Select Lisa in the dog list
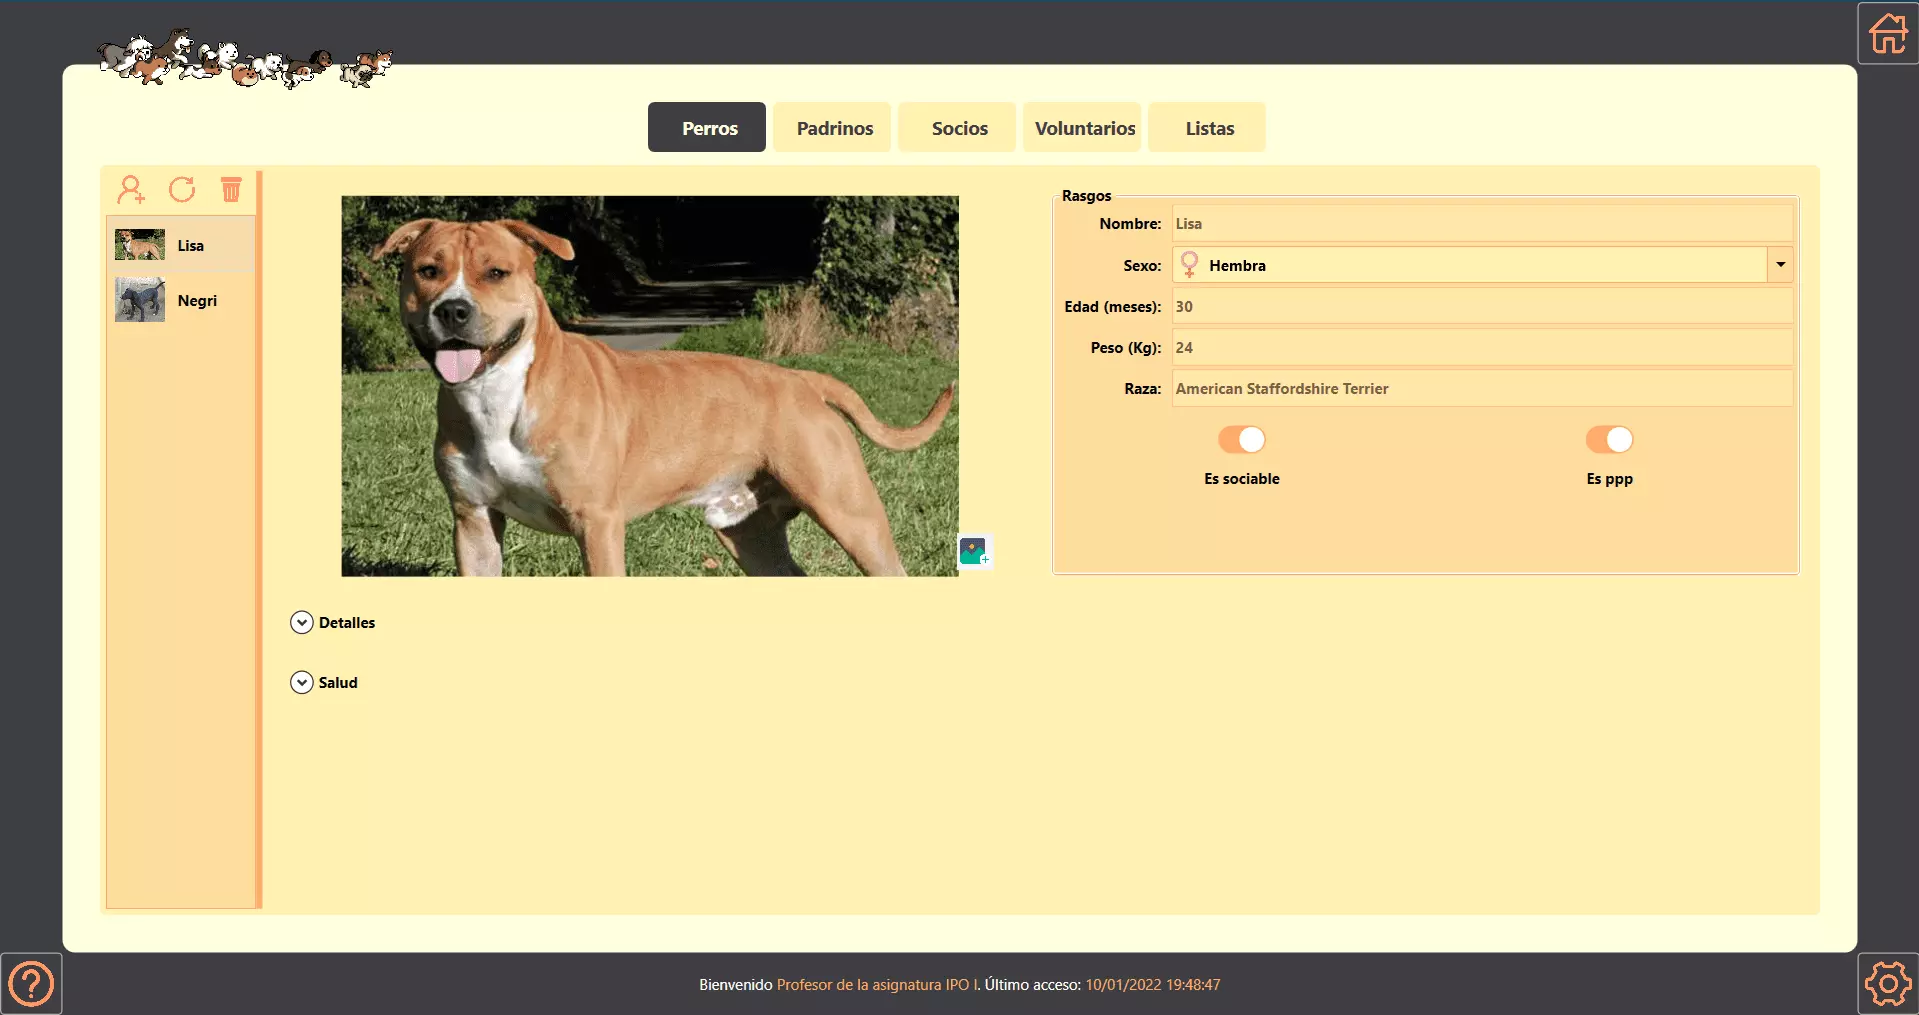Image resolution: width=1919 pixels, height=1015 pixels. coord(182,245)
